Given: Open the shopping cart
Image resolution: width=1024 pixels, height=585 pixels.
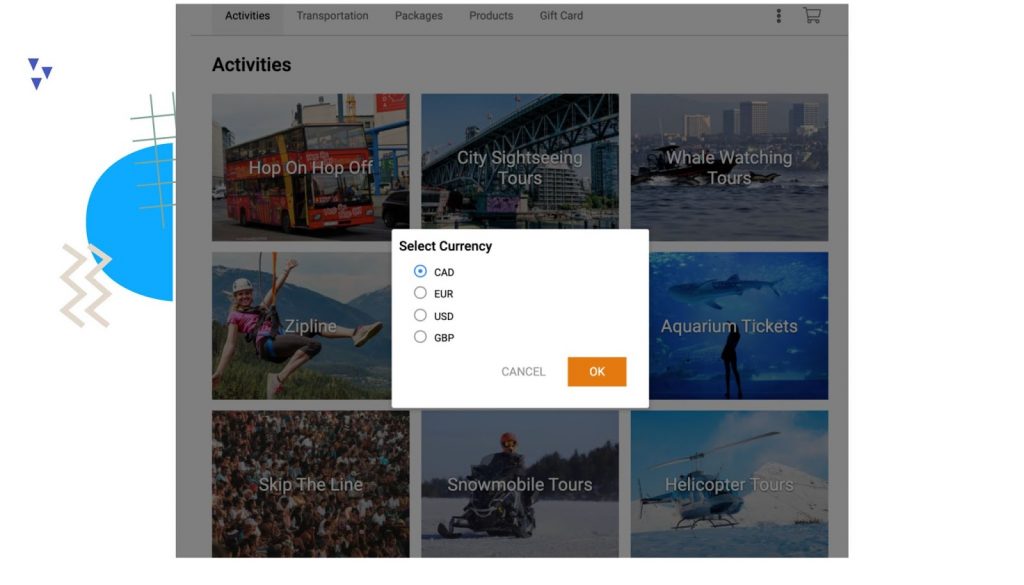Looking at the screenshot, I should pyautogui.click(x=811, y=15).
